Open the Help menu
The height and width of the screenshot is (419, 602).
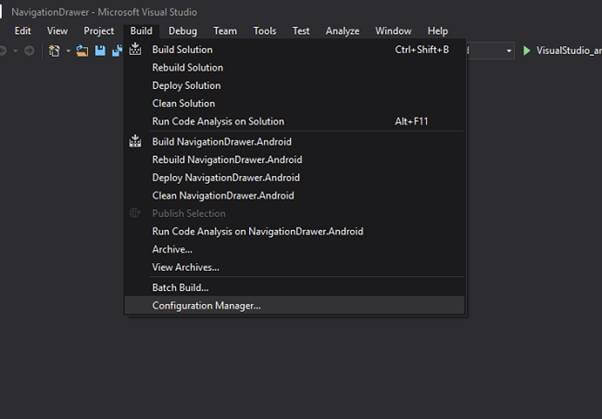point(438,31)
